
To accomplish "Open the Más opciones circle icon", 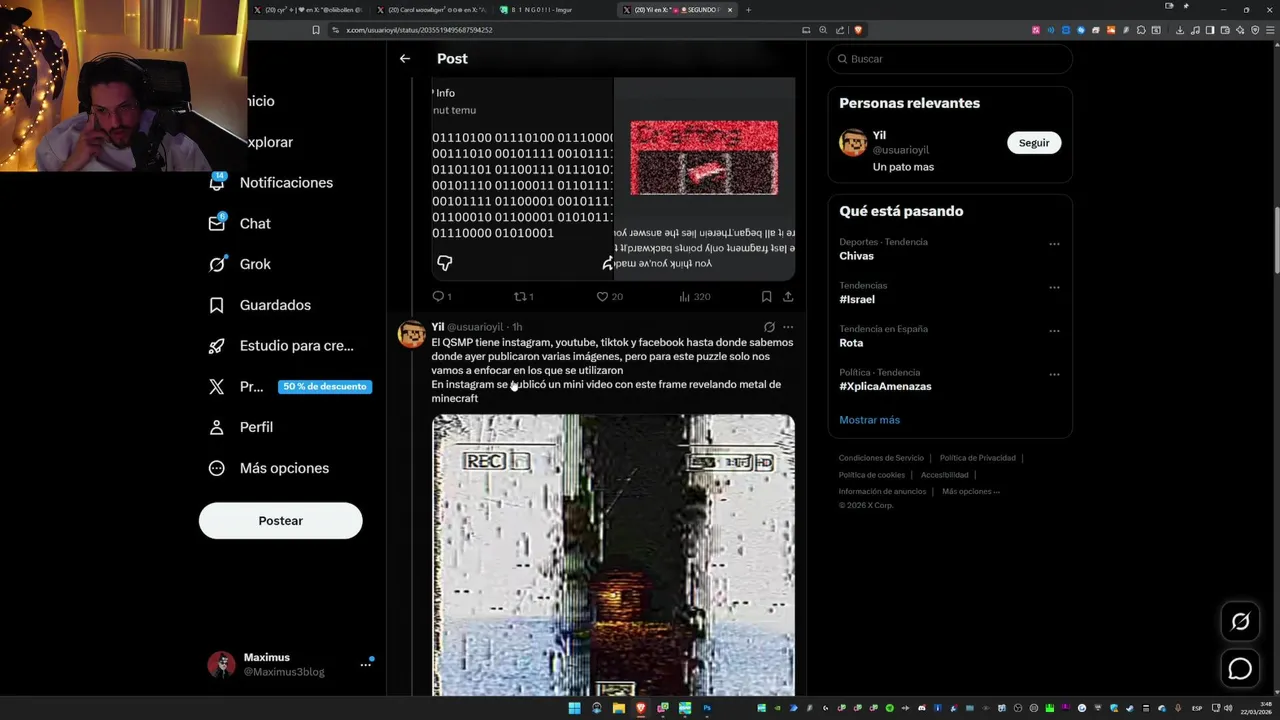I will pos(217,468).
